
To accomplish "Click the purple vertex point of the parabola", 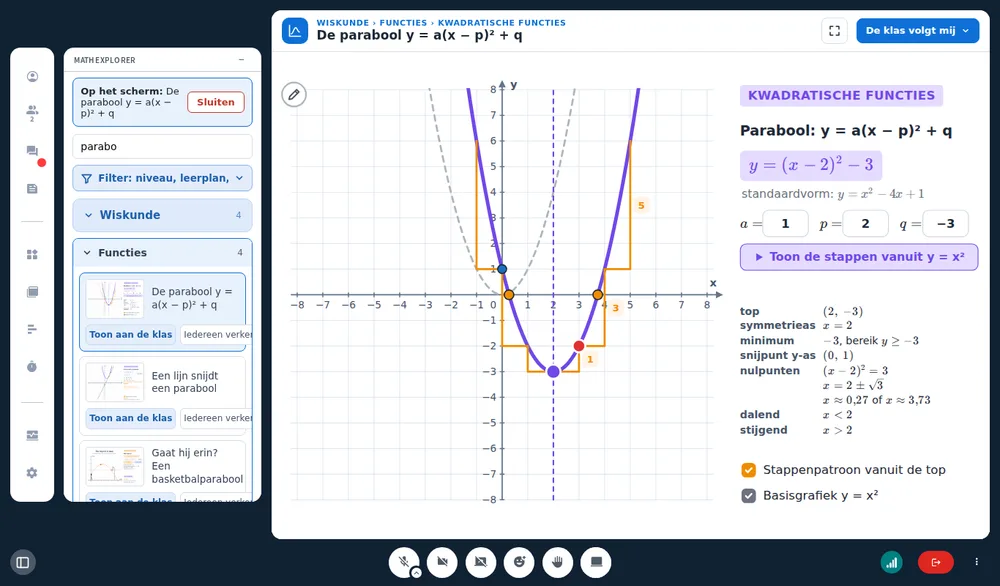I will pos(554,371).
